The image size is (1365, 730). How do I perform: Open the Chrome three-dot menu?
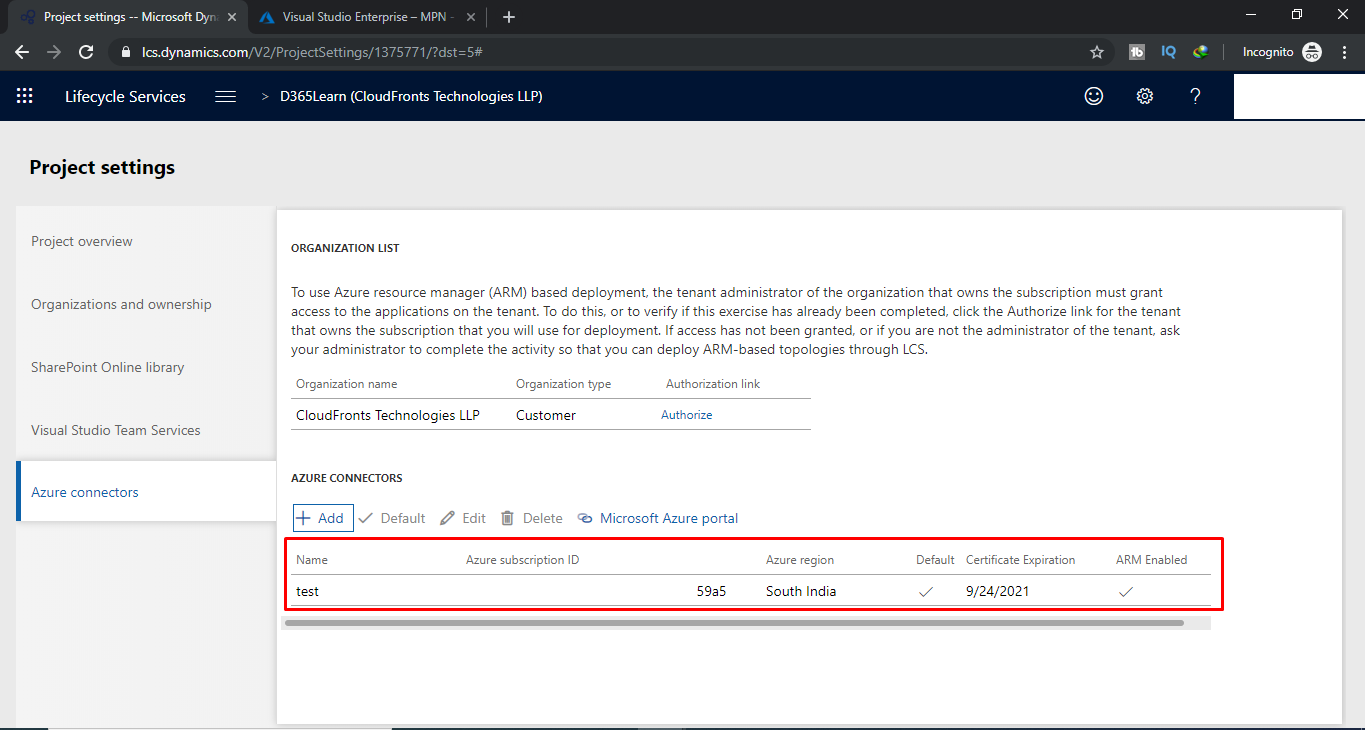click(x=1344, y=52)
